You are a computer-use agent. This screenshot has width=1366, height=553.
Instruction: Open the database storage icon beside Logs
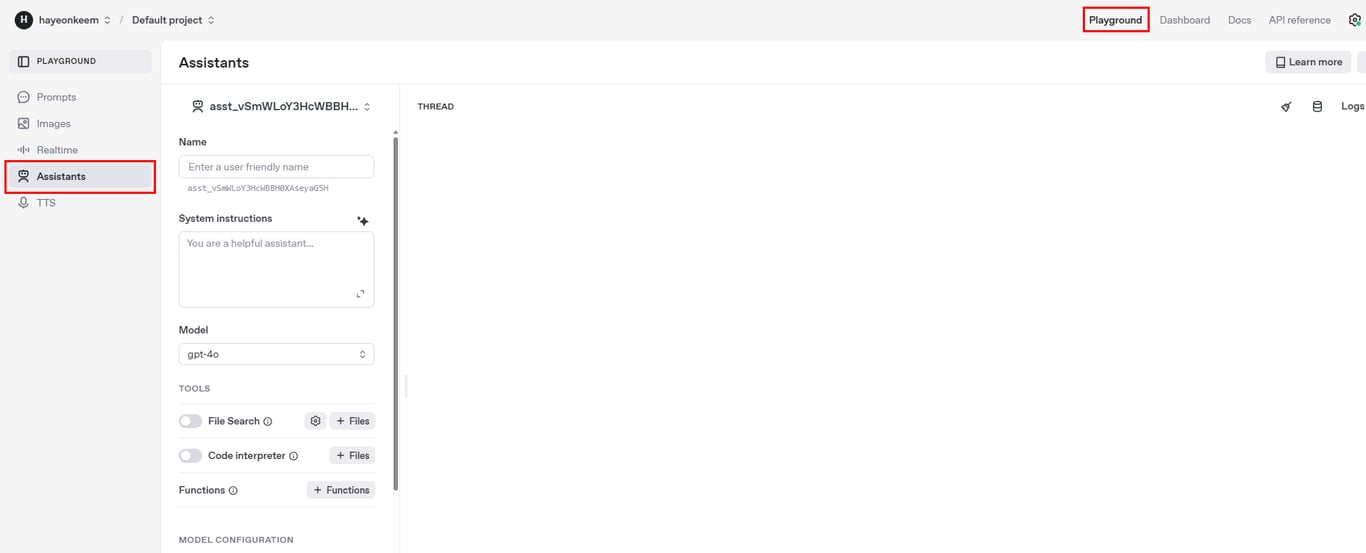[1317, 106]
